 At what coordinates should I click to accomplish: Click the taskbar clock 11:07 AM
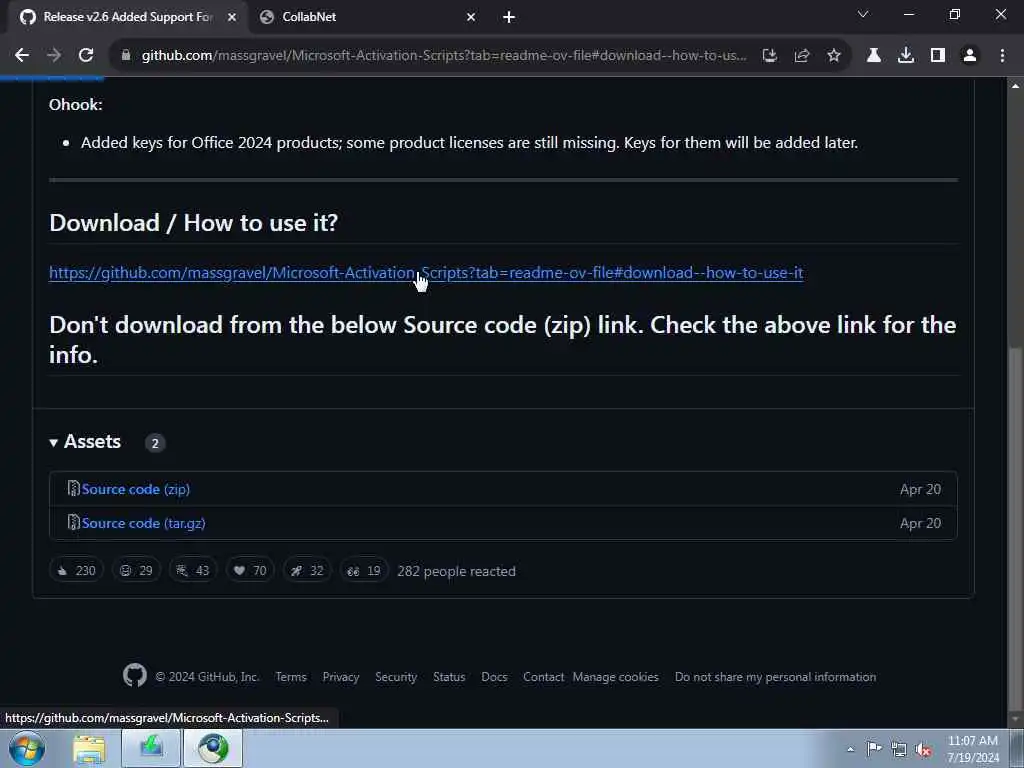pos(972,749)
